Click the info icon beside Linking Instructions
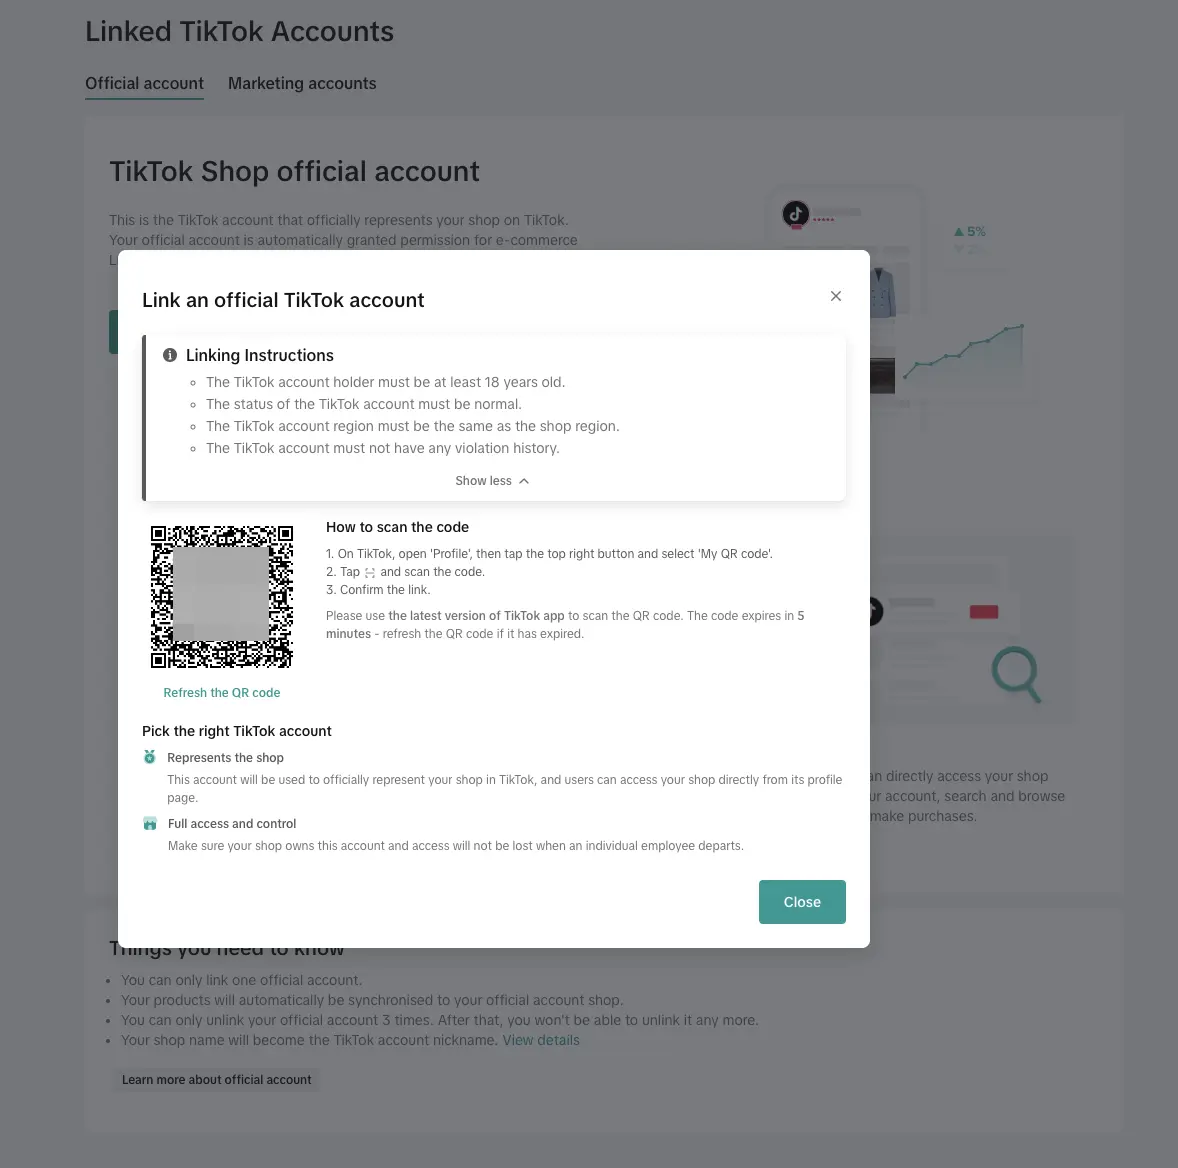Image resolution: width=1178 pixels, height=1168 pixels. (170, 355)
